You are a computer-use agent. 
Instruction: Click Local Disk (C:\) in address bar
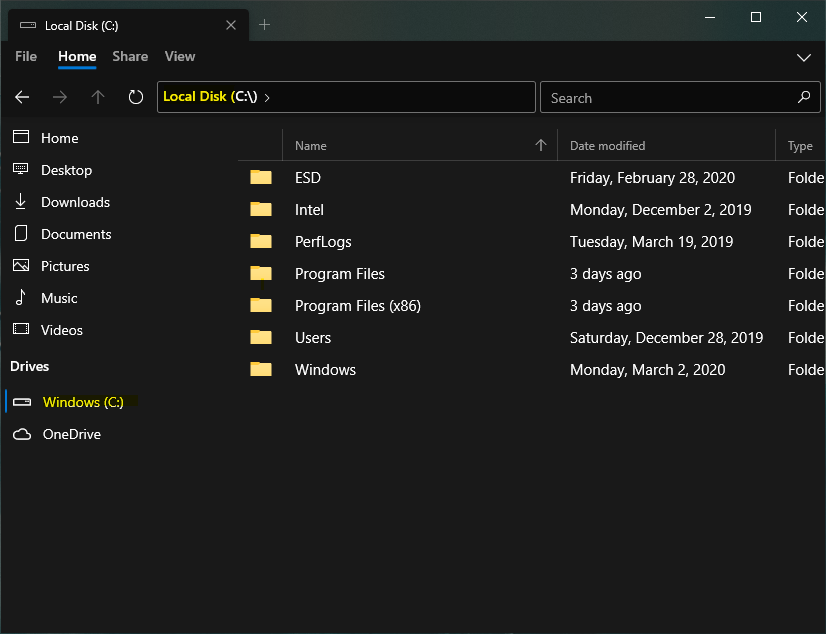210,96
